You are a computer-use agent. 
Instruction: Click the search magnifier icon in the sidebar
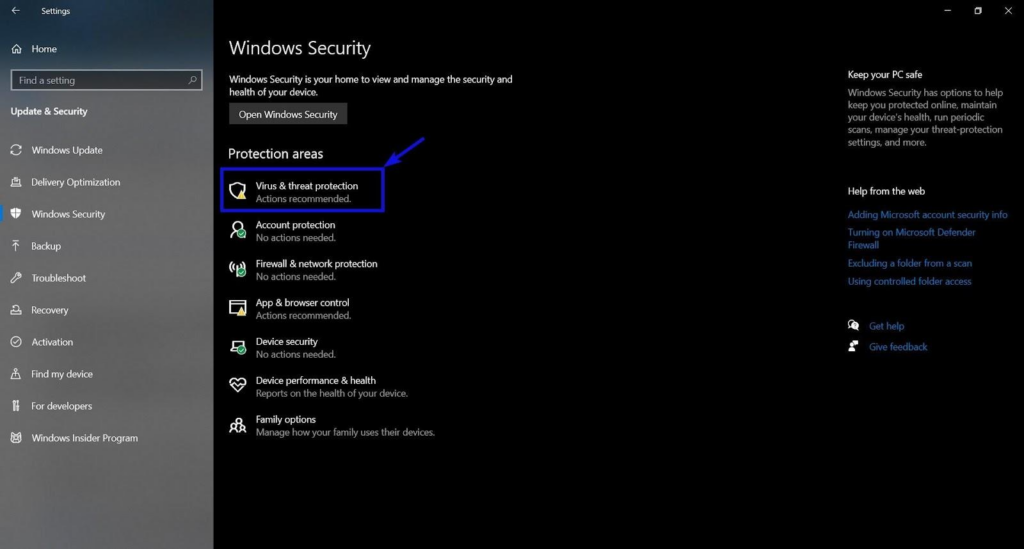point(193,80)
